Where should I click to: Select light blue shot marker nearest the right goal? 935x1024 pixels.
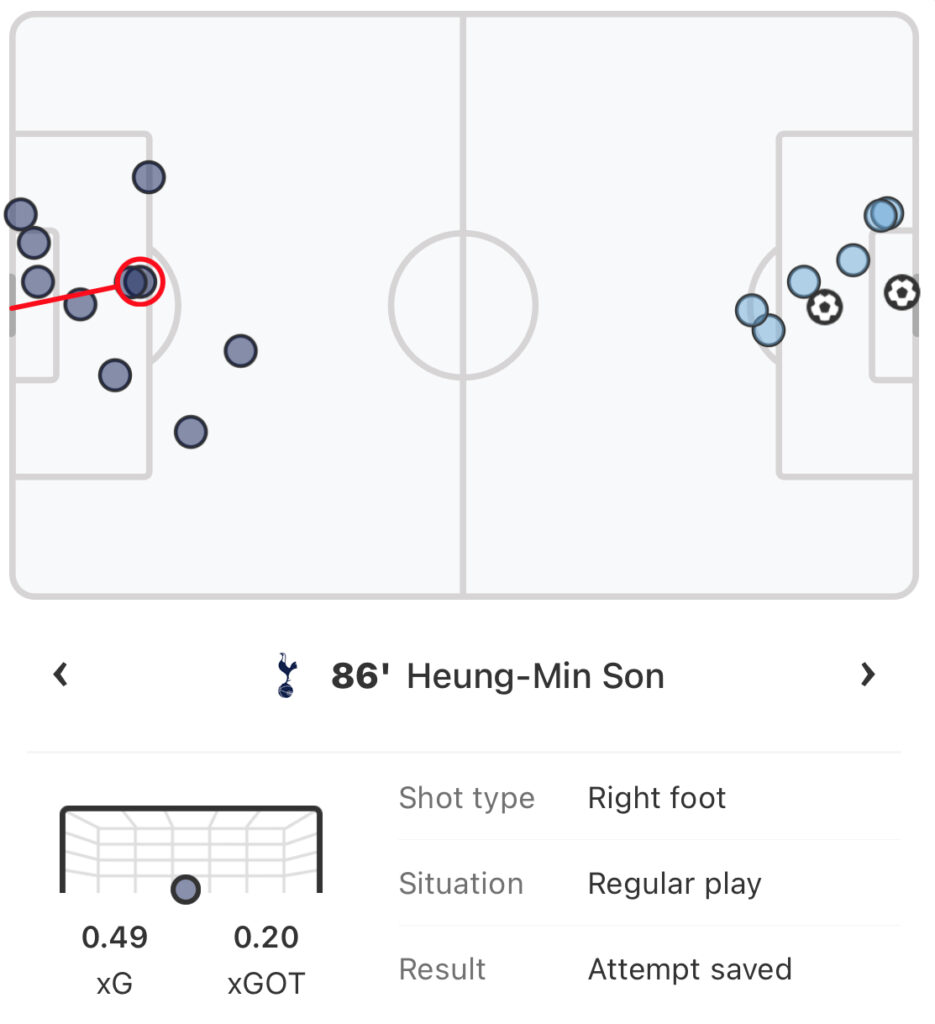(x=853, y=260)
